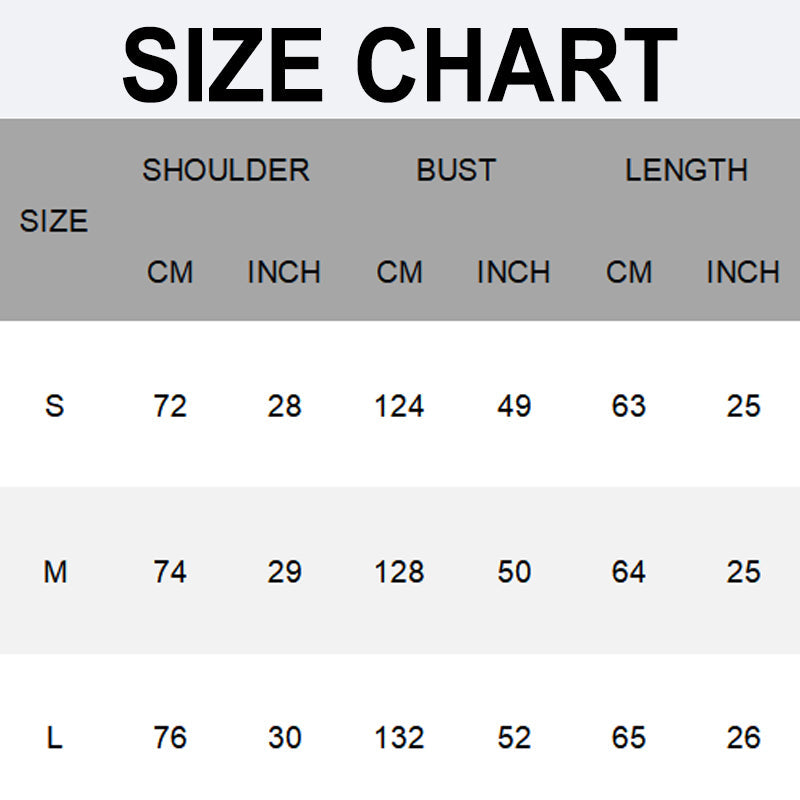Select the S size row label
800x800 pixels.
click(x=55, y=406)
